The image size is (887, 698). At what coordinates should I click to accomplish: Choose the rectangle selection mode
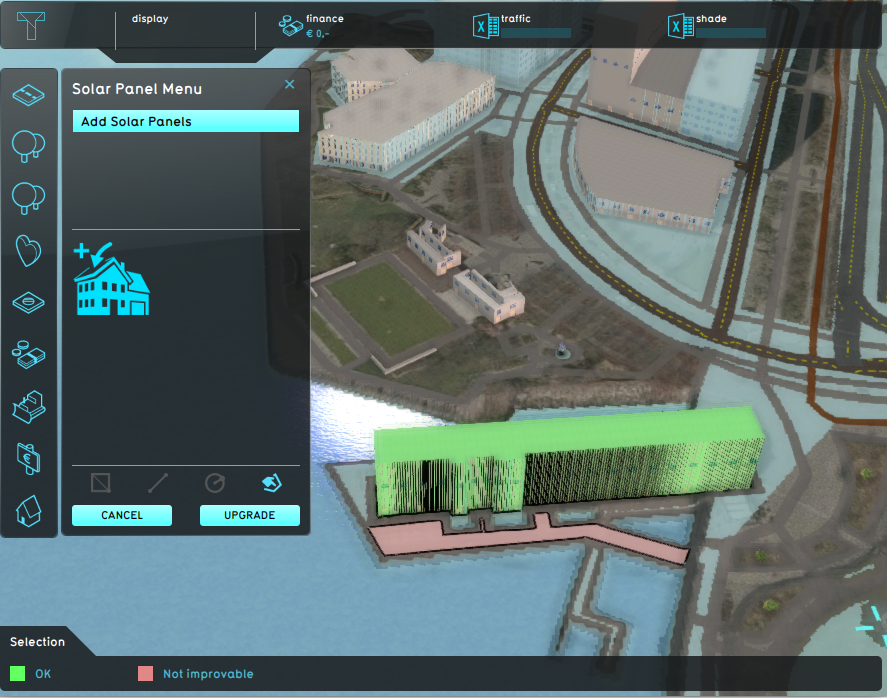100,484
